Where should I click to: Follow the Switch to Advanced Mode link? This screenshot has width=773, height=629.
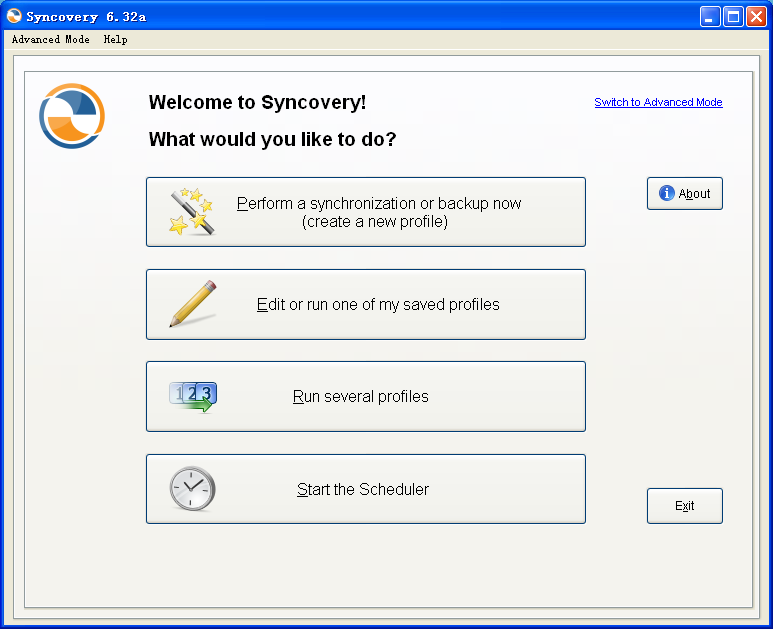click(x=658, y=102)
